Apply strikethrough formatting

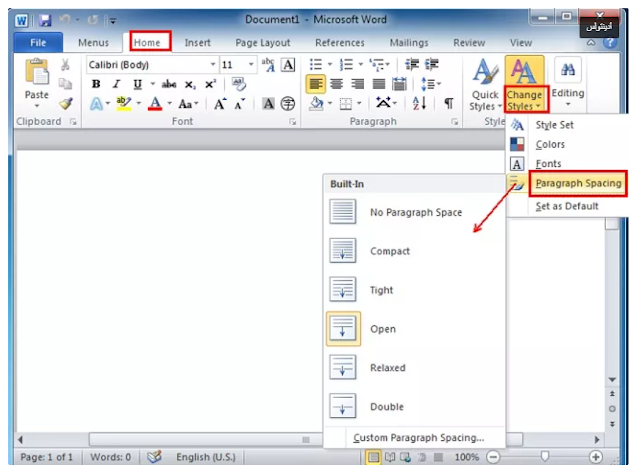pyautogui.click(x=169, y=84)
